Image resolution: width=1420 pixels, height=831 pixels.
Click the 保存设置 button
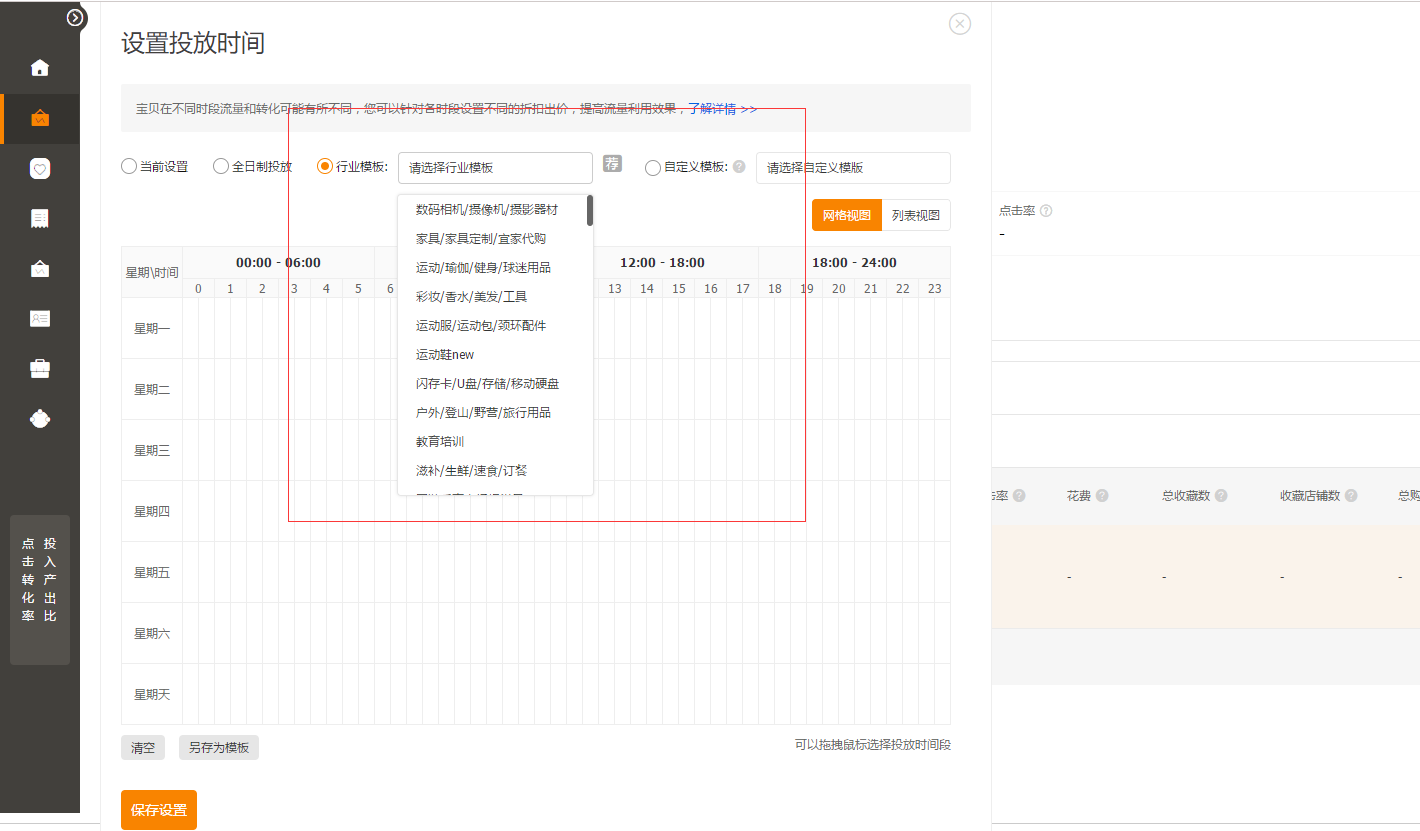point(159,810)
